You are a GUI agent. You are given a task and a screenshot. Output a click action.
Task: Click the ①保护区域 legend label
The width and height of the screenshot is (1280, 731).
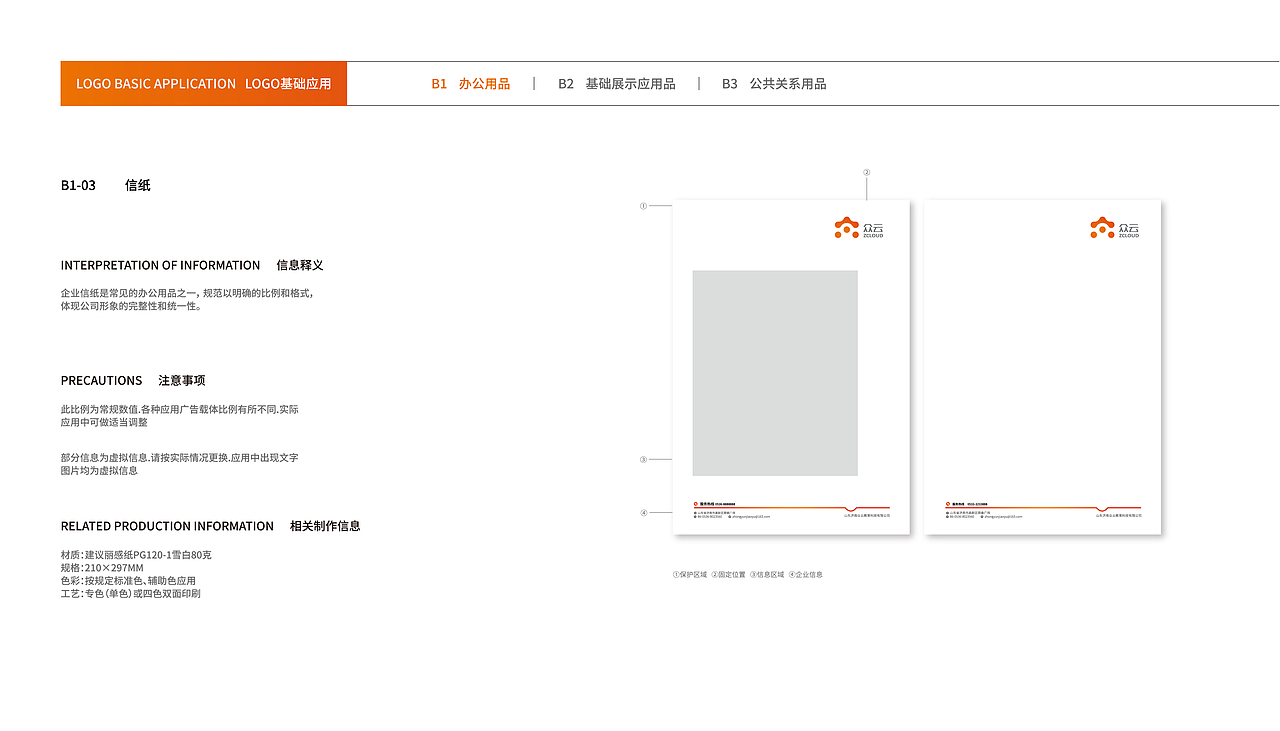pyautogui.click(x=690, y=575)
